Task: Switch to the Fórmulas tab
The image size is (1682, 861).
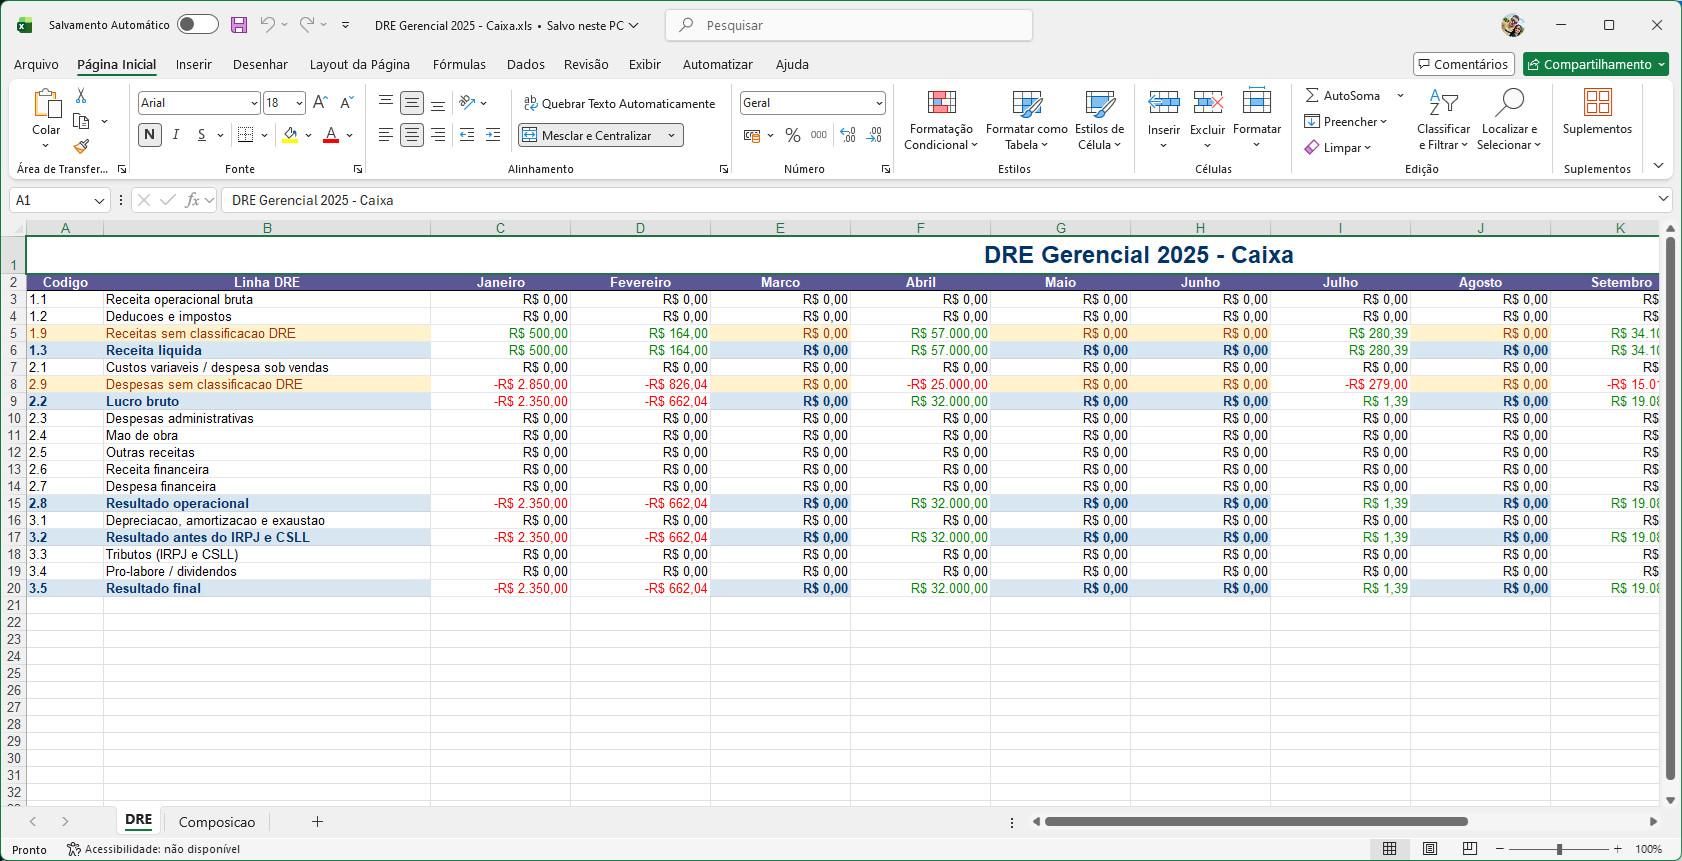Action: tap(459, 64)
